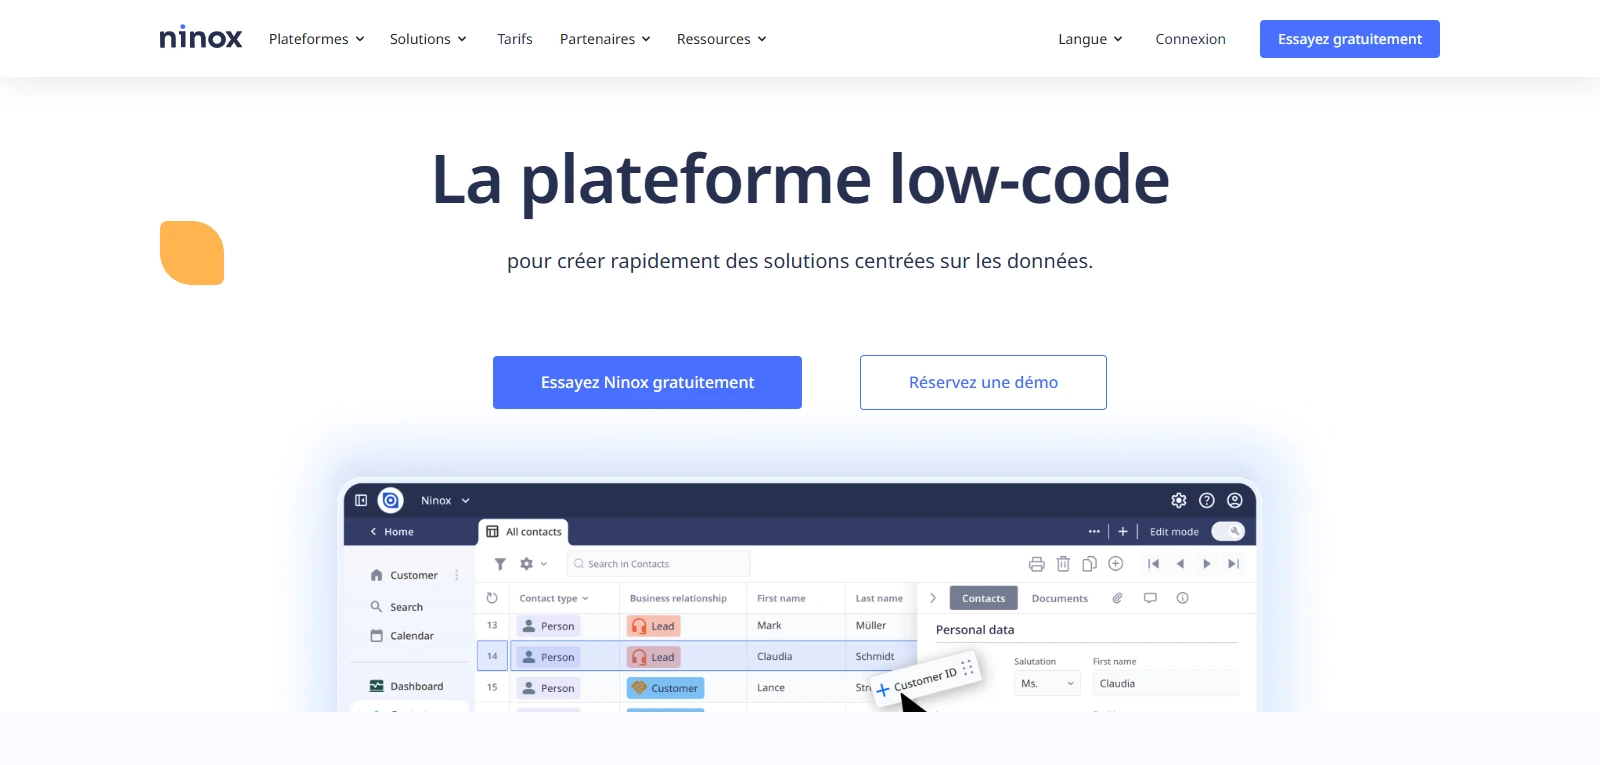The width and height of the screenshot is (1600, 765).
Task: Click the Réservez une démo button
Action: 983,382
